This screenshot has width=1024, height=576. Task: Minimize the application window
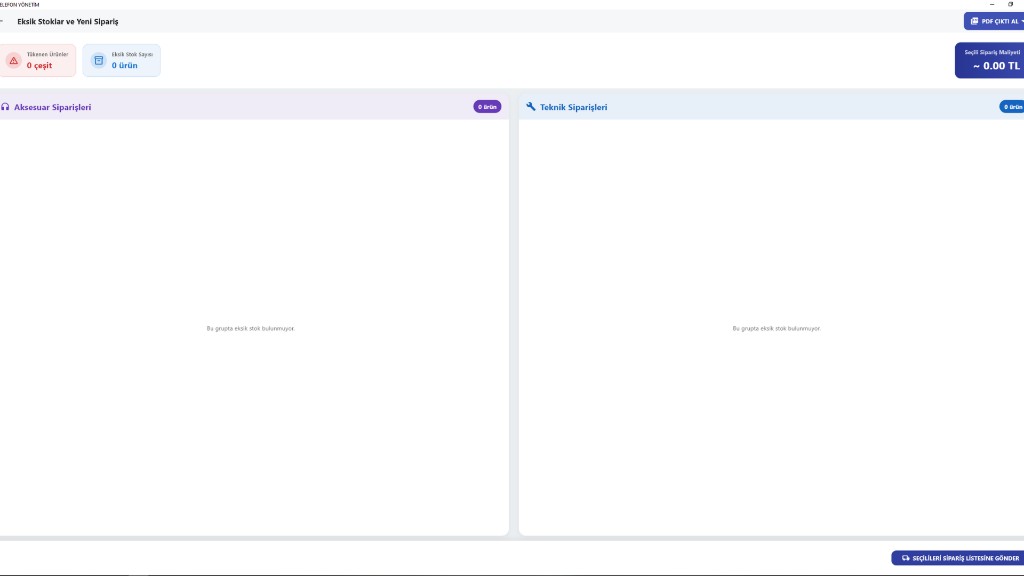point(992,5)
